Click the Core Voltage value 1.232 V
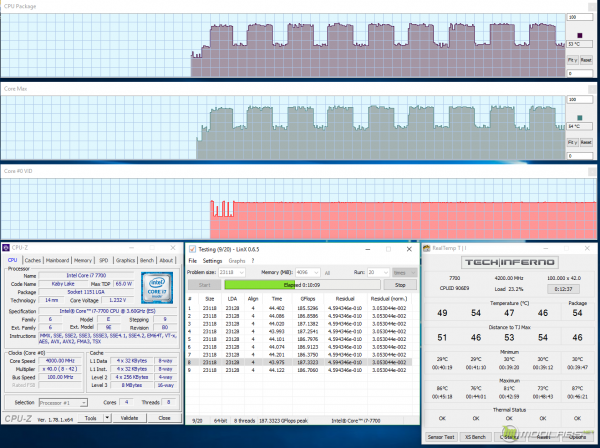 pos(117,300)
